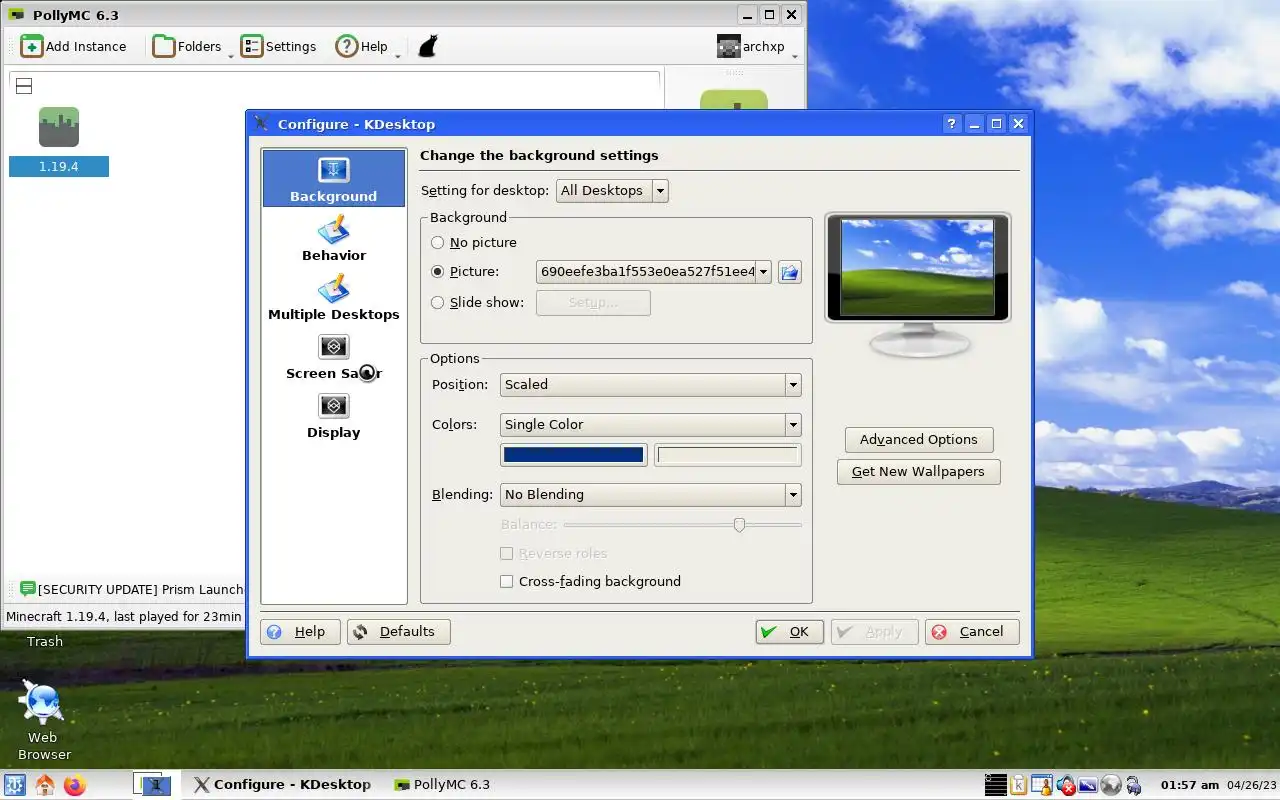Click the muted volume tray icon
The width and height of the screenshot is (1280, 800).
coord(1065,785)
